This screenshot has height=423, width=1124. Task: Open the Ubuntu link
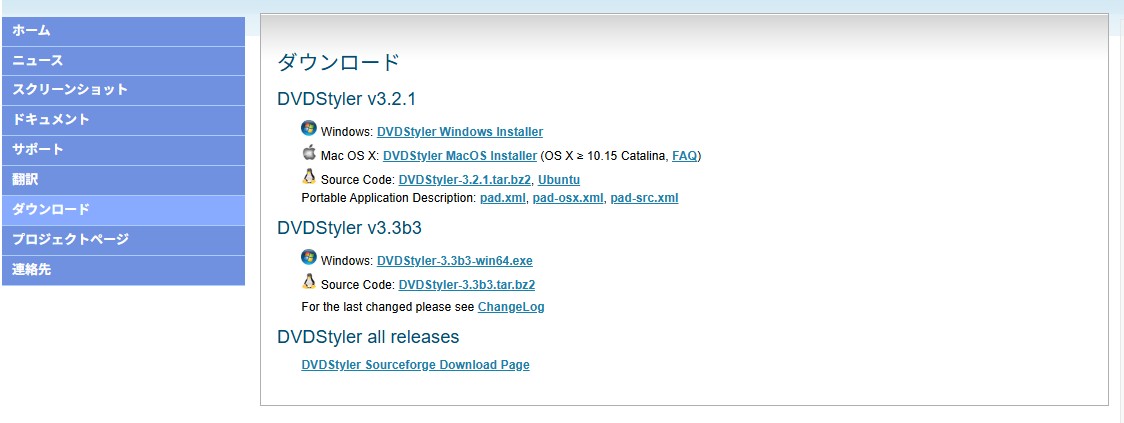click(x=559, y=179)
